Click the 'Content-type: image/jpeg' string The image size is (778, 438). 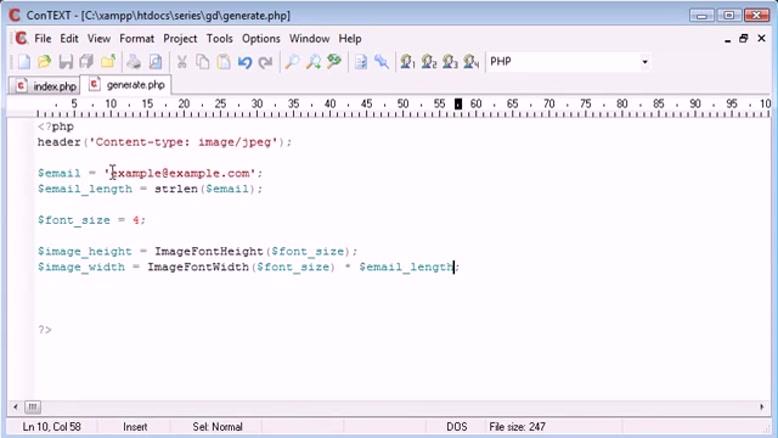click(183, 142)
